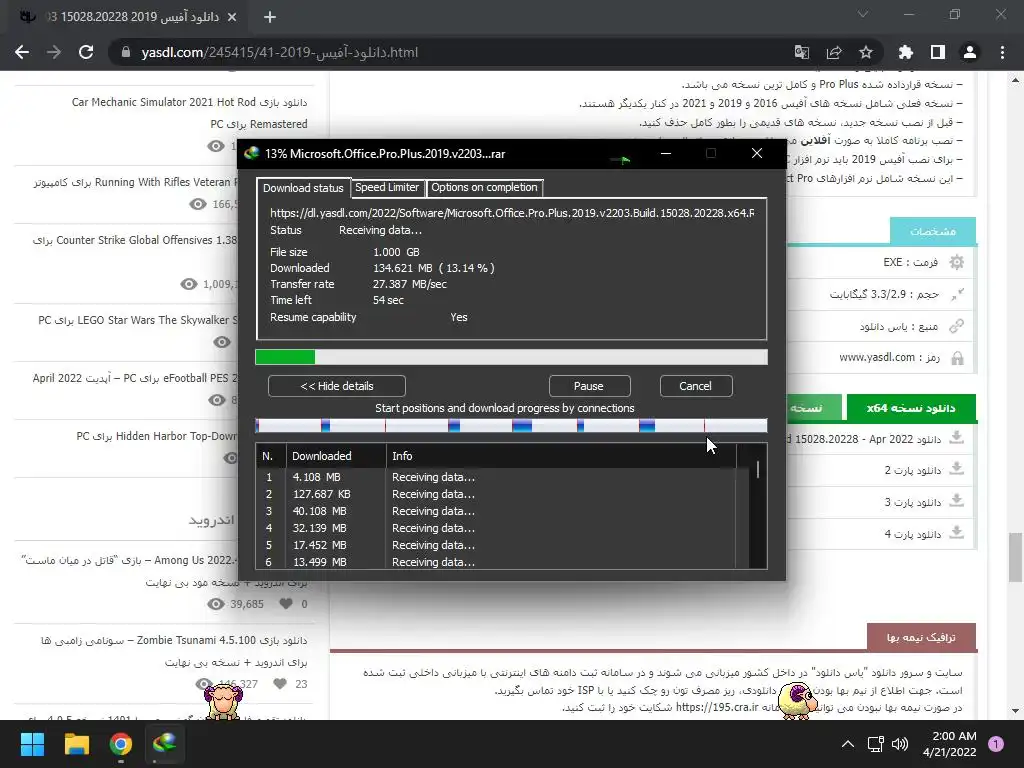This screenshot has height=768, width=1024.
Task: Click the connection list scrollbar in IDM dialog
Action: (x=758, y=470)
